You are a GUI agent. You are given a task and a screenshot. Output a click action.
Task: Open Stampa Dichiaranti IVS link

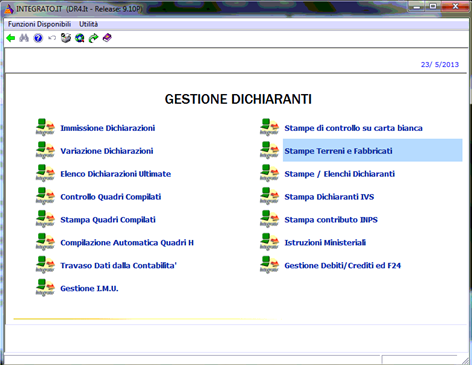pos(329,197)
